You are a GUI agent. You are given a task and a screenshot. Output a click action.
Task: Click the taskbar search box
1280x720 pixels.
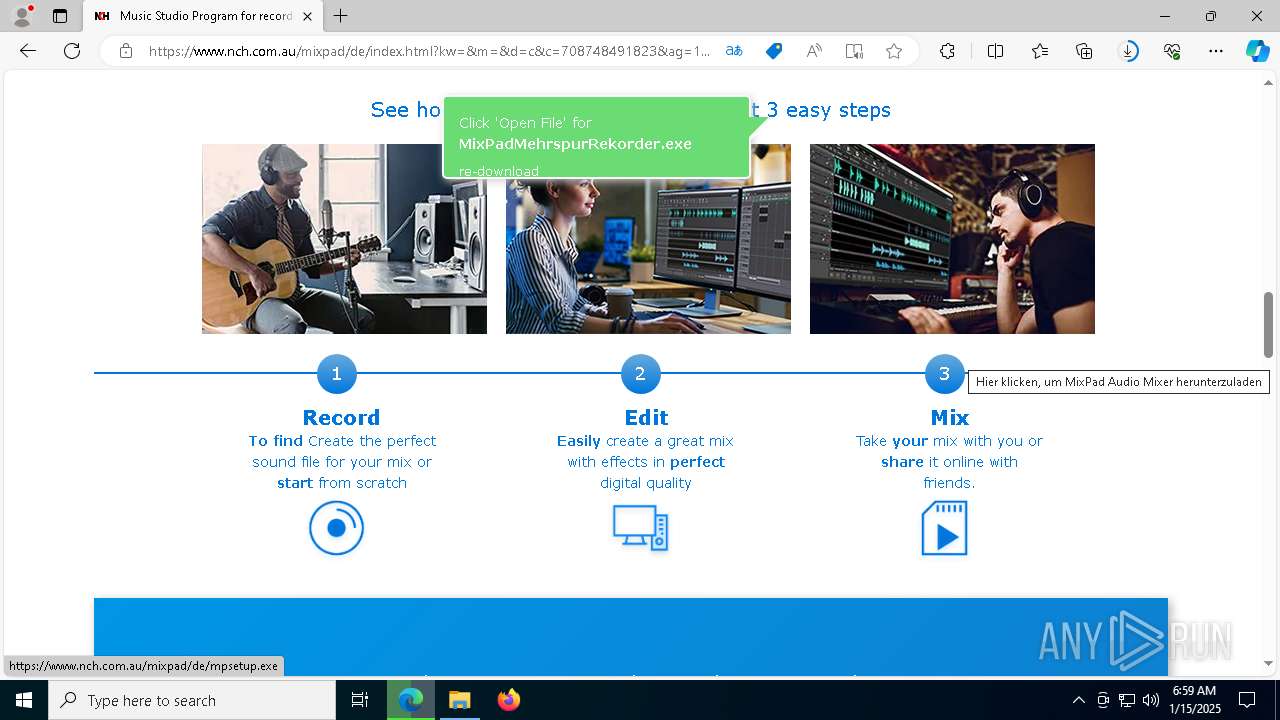point(192,700)
